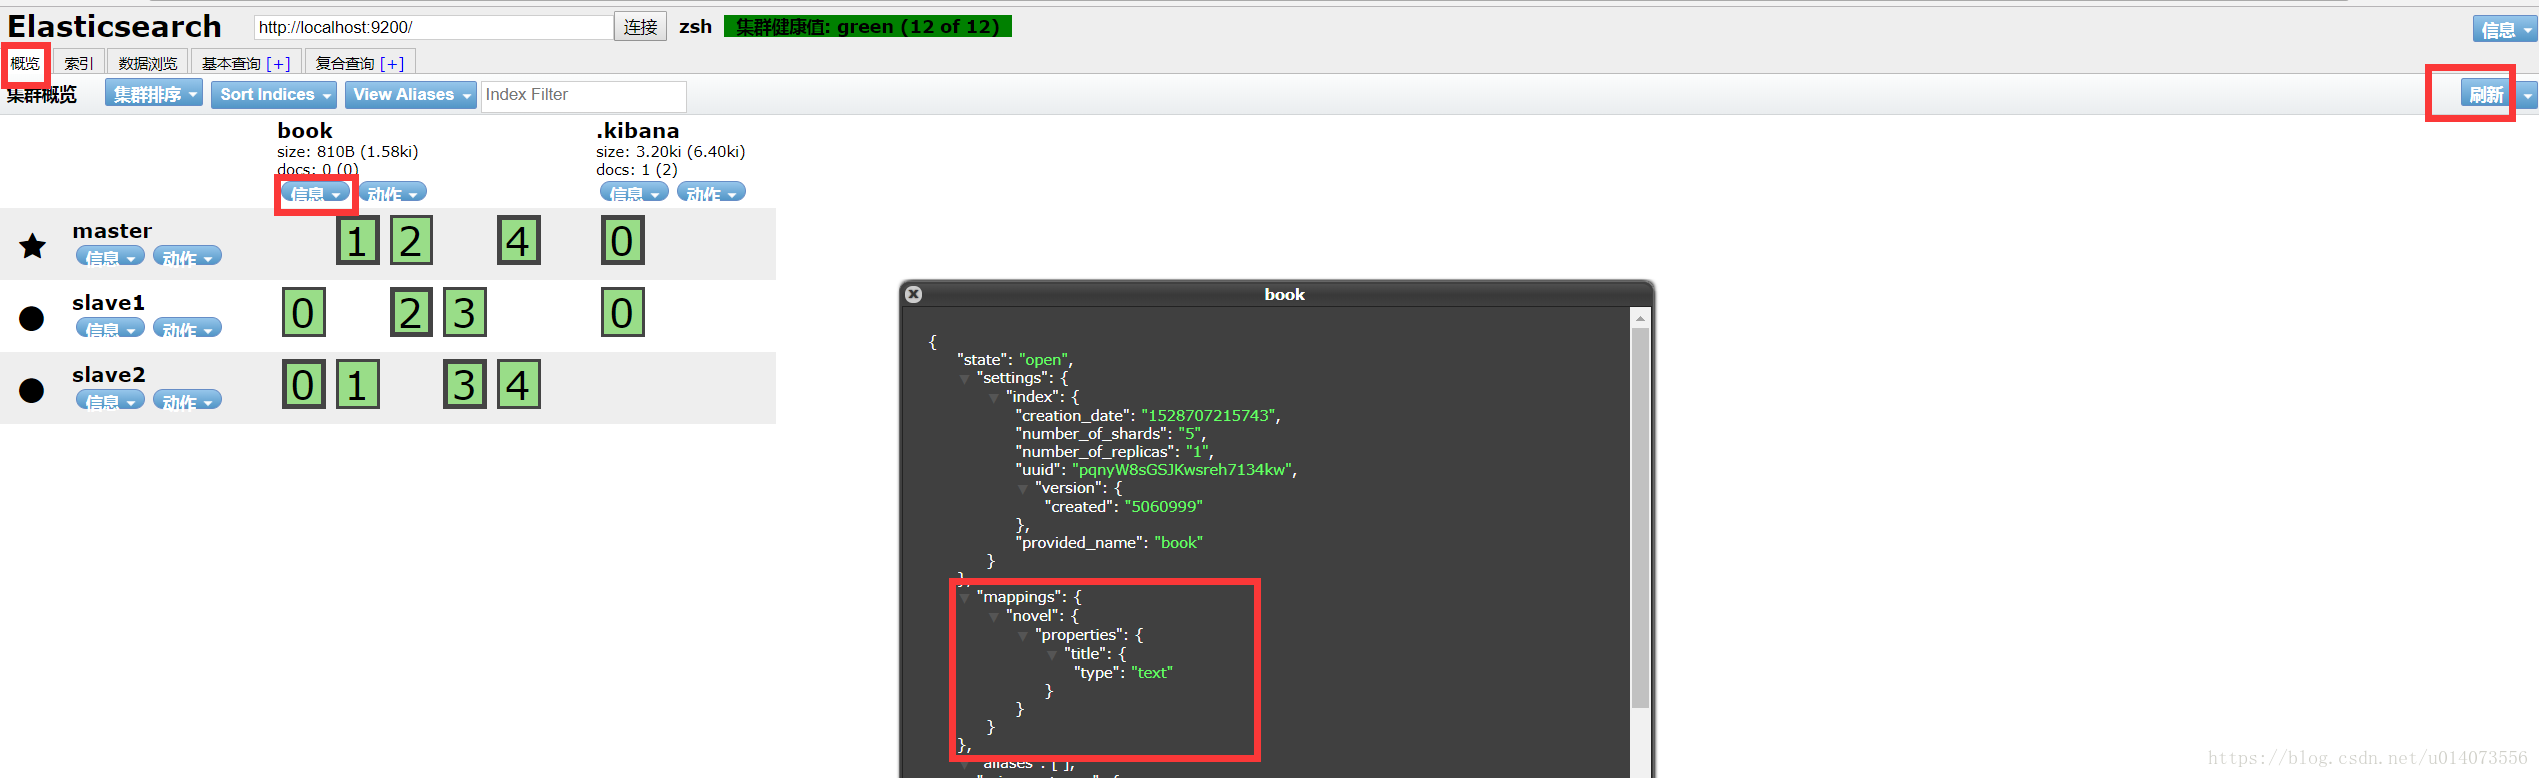The image size is (2539, 778).
Task: Open the slave2 node 动作 menu
Action: pos(187,401)
